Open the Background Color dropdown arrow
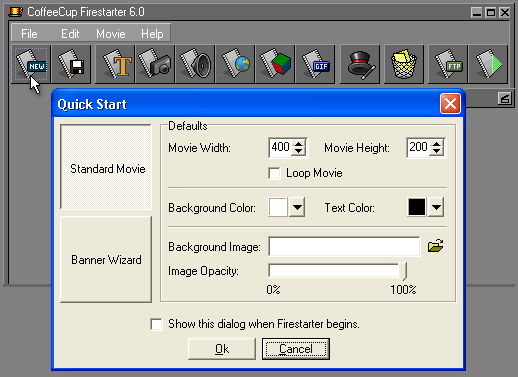The height and width of the screenshot is (377, 518). 297,207
